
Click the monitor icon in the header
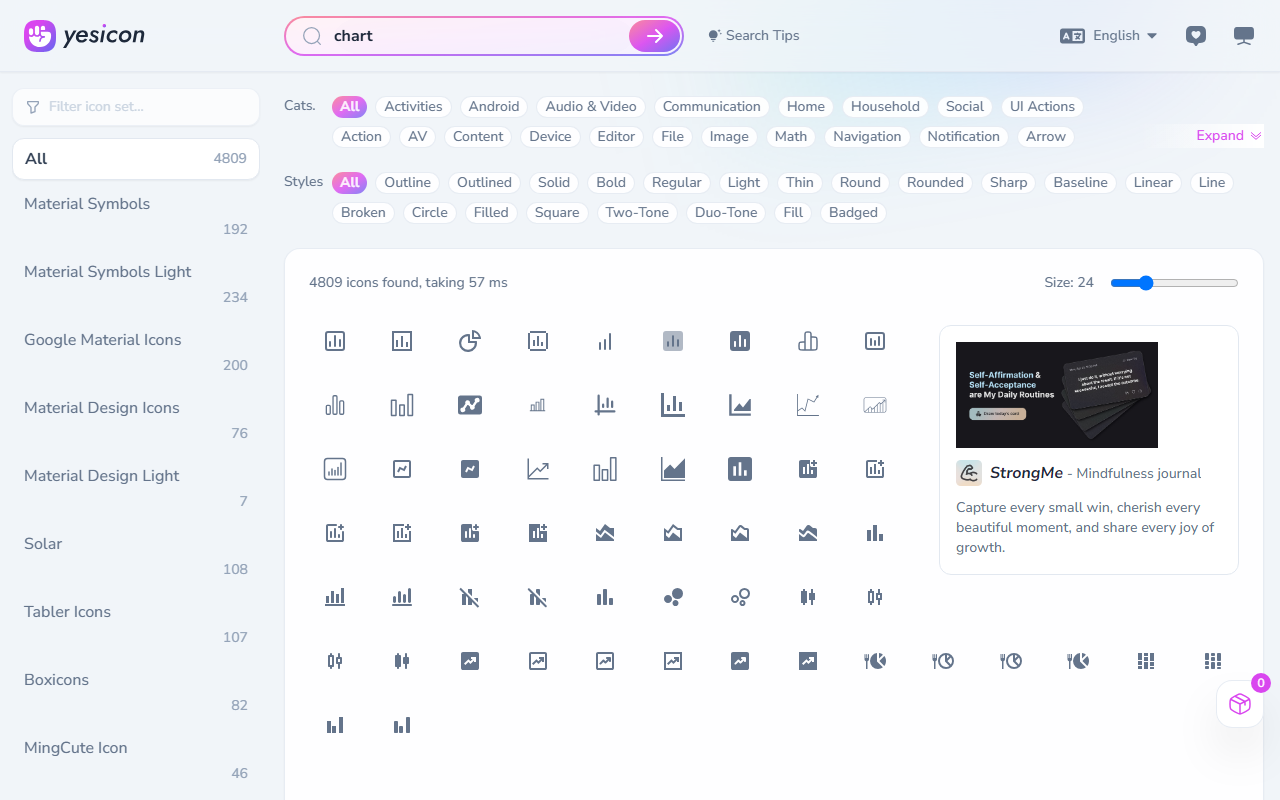pyautogui.click(x=1244, y=36)
